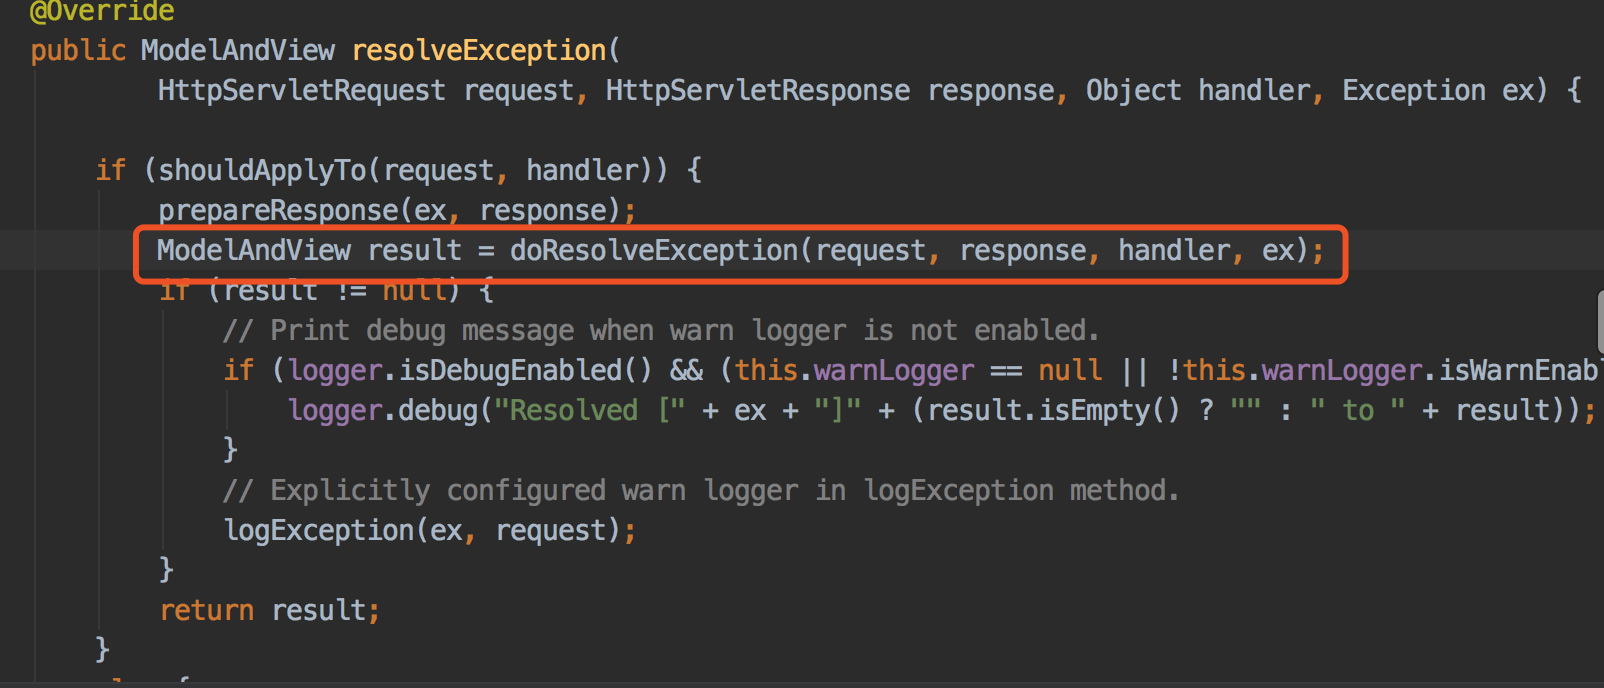The width and height of the screenshot is (1604, 688).
Task: Click doResolveException in the highlighted line
Action: [x=654, y=250]
